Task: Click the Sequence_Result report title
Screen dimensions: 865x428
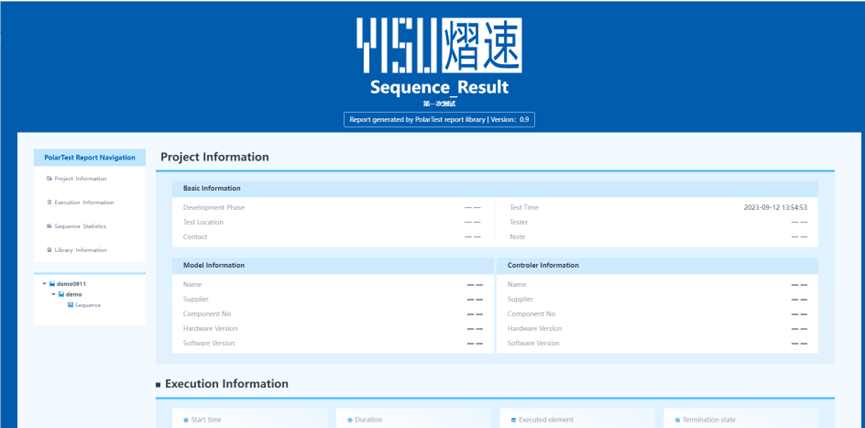Action: coord(439,87)
